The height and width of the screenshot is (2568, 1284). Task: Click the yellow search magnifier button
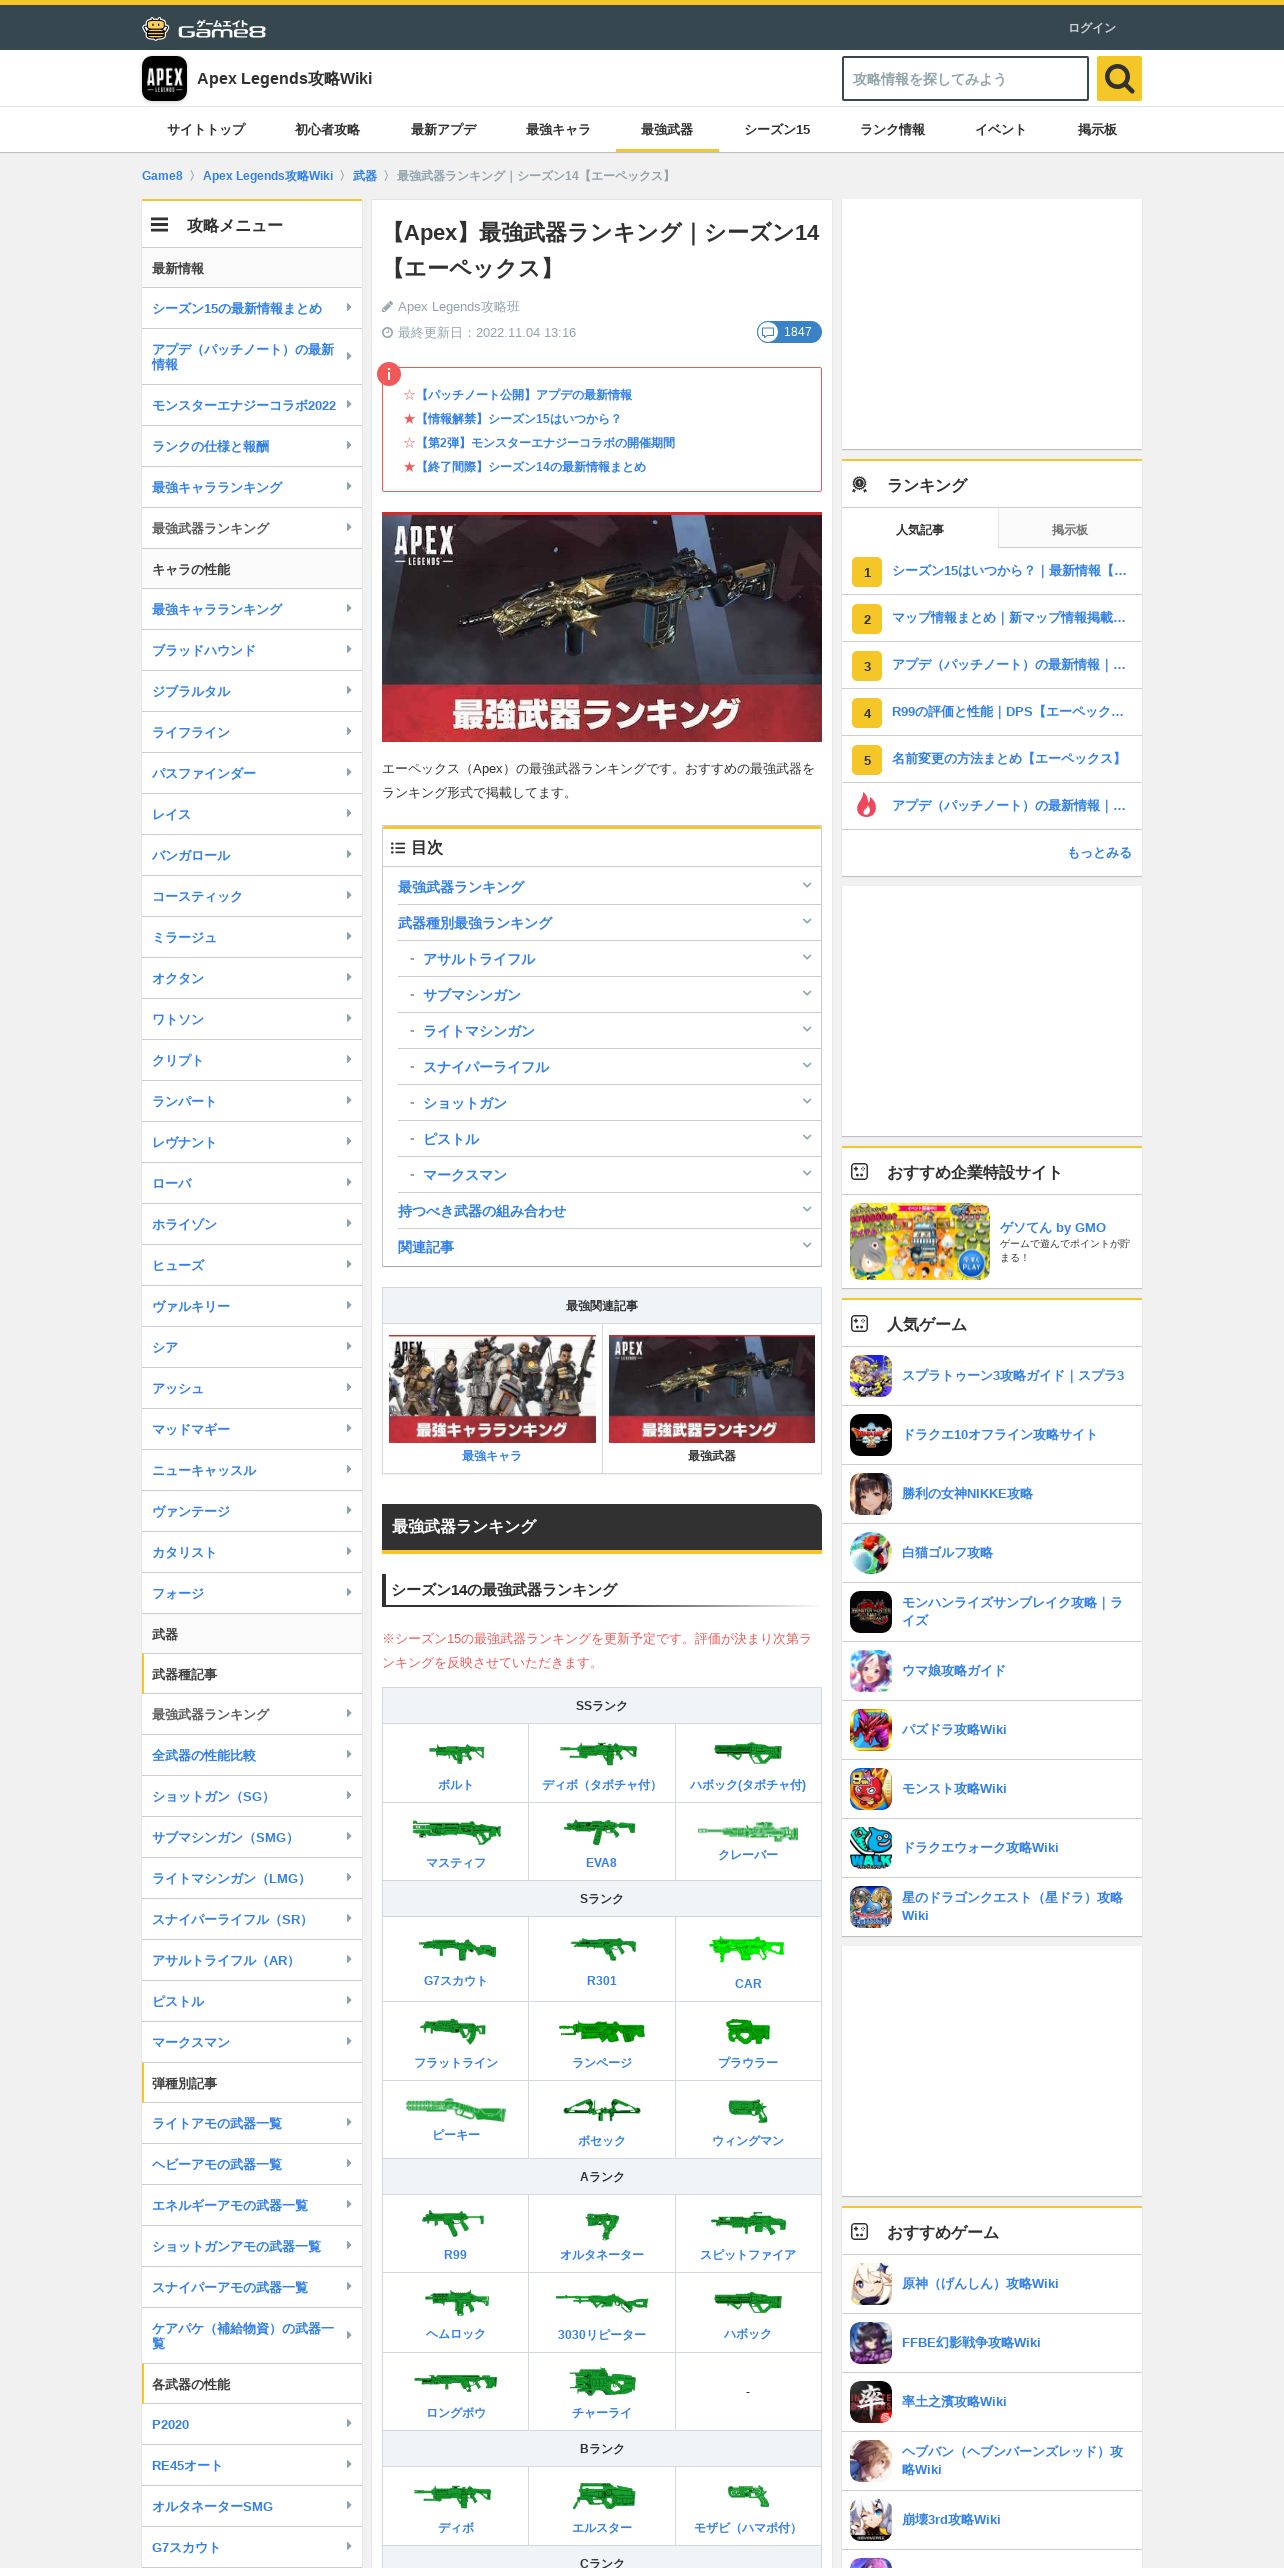(x=1119, y=78)
